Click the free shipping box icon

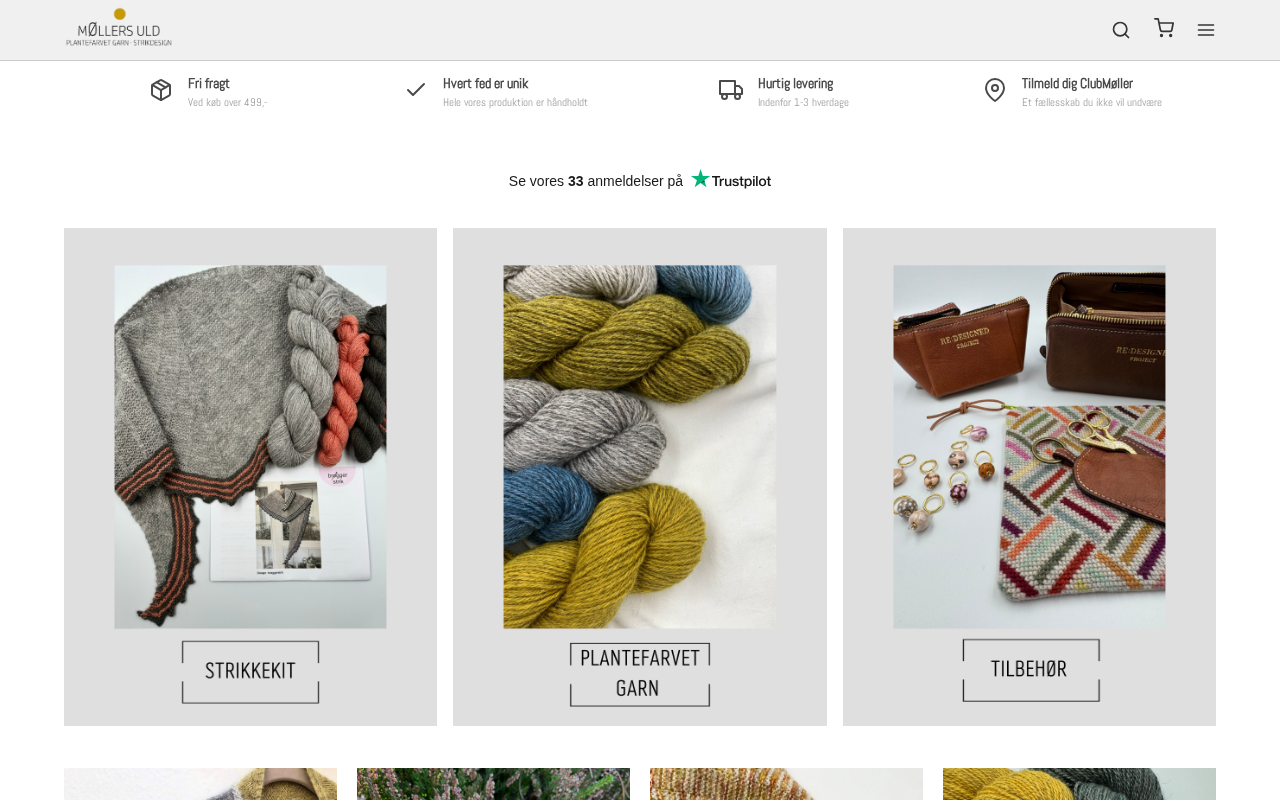(161, 90)
